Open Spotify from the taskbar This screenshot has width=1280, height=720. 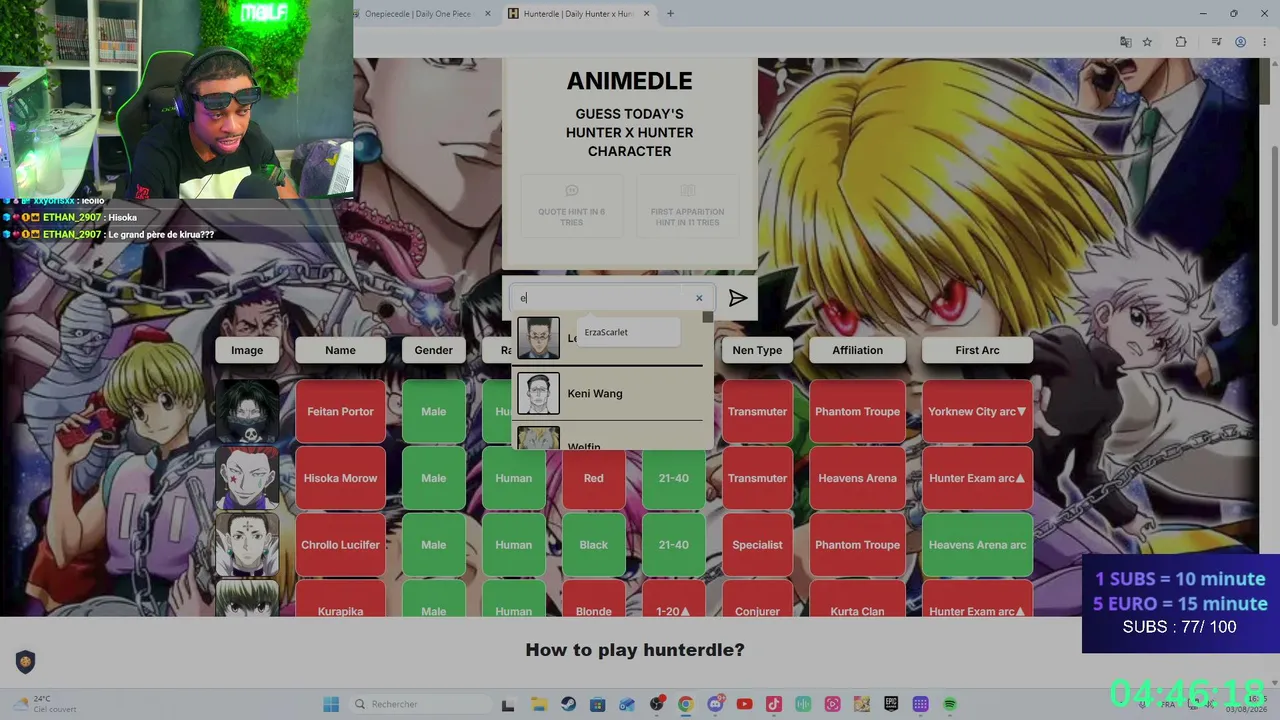(950, 704)
